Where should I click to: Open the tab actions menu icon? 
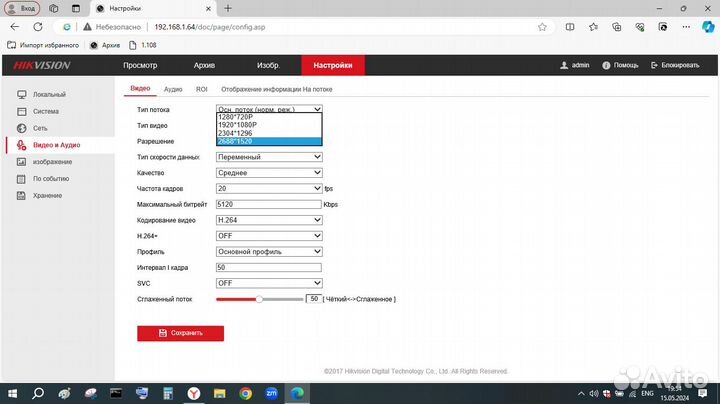pyautogui.click(x=76, y=8)
